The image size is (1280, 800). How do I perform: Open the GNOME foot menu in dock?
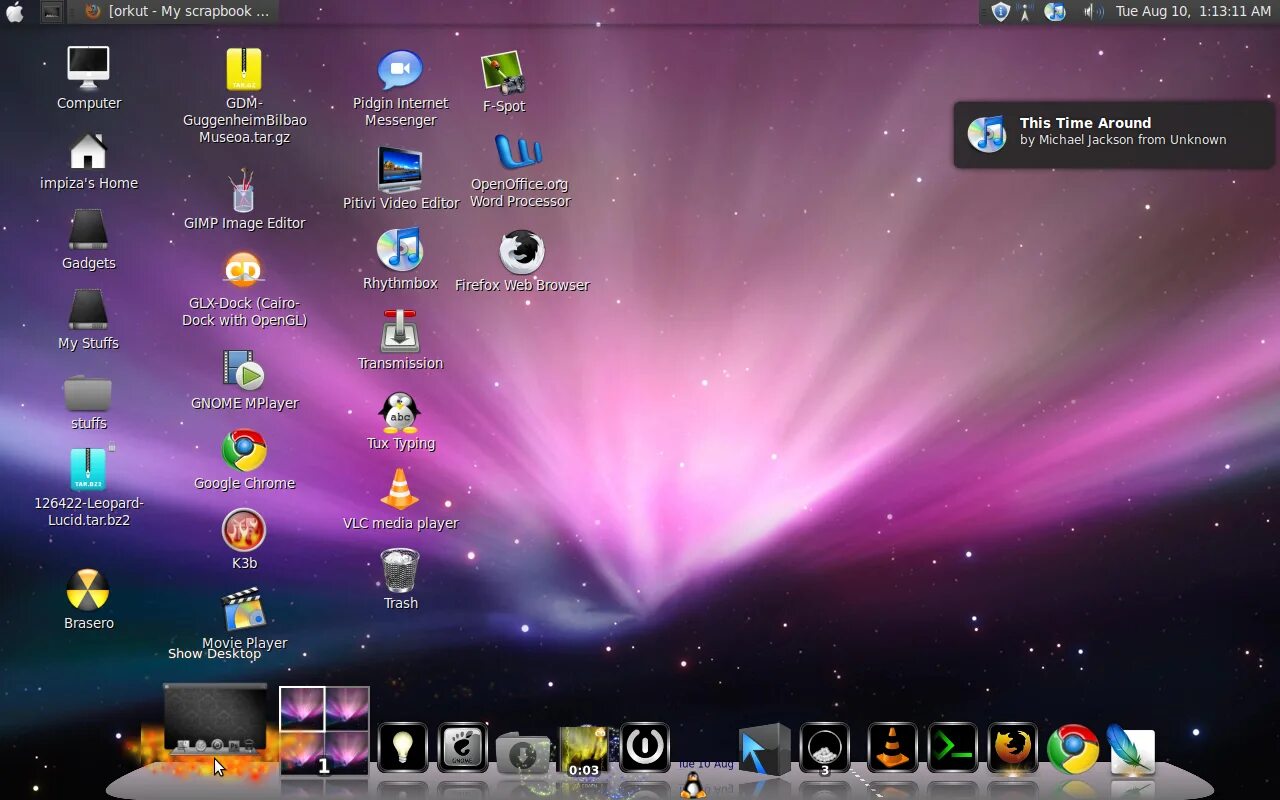coord(463,747)
